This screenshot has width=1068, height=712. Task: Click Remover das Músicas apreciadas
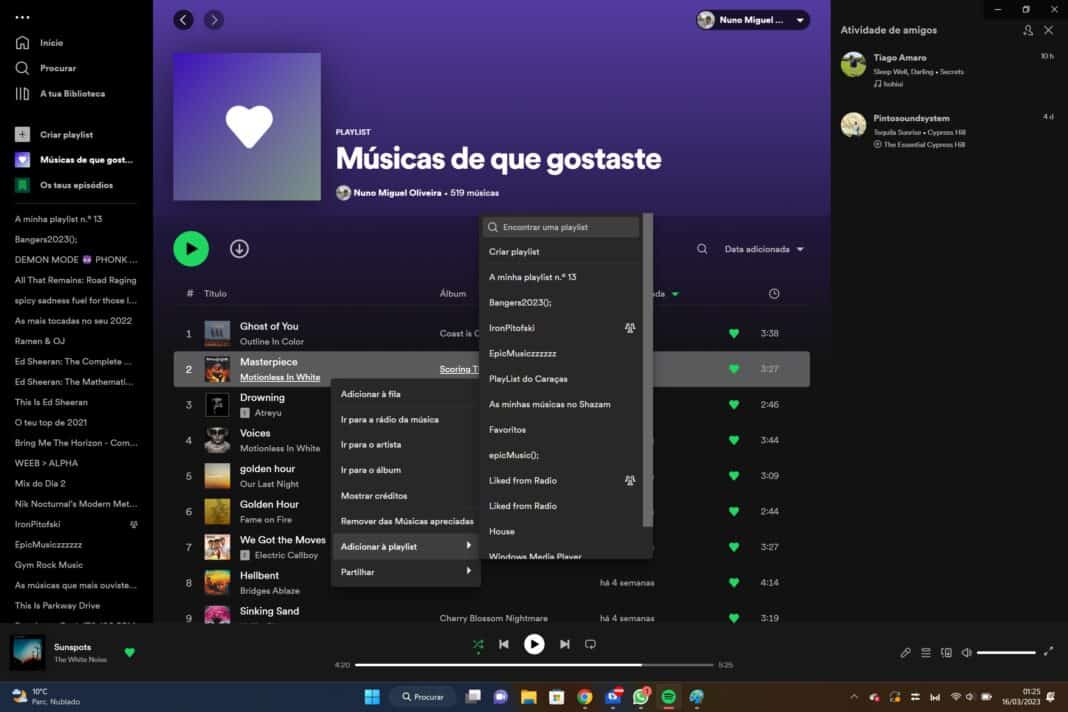click(x=406, y=521)
